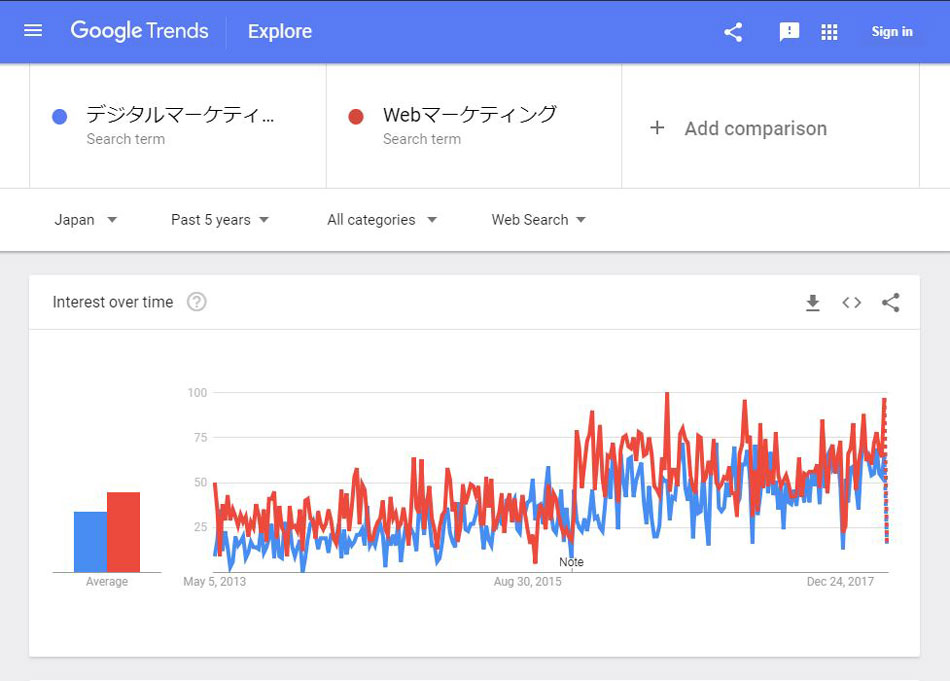Go to Google Trends home logo
950x681 pixels.
coord(139,31)
